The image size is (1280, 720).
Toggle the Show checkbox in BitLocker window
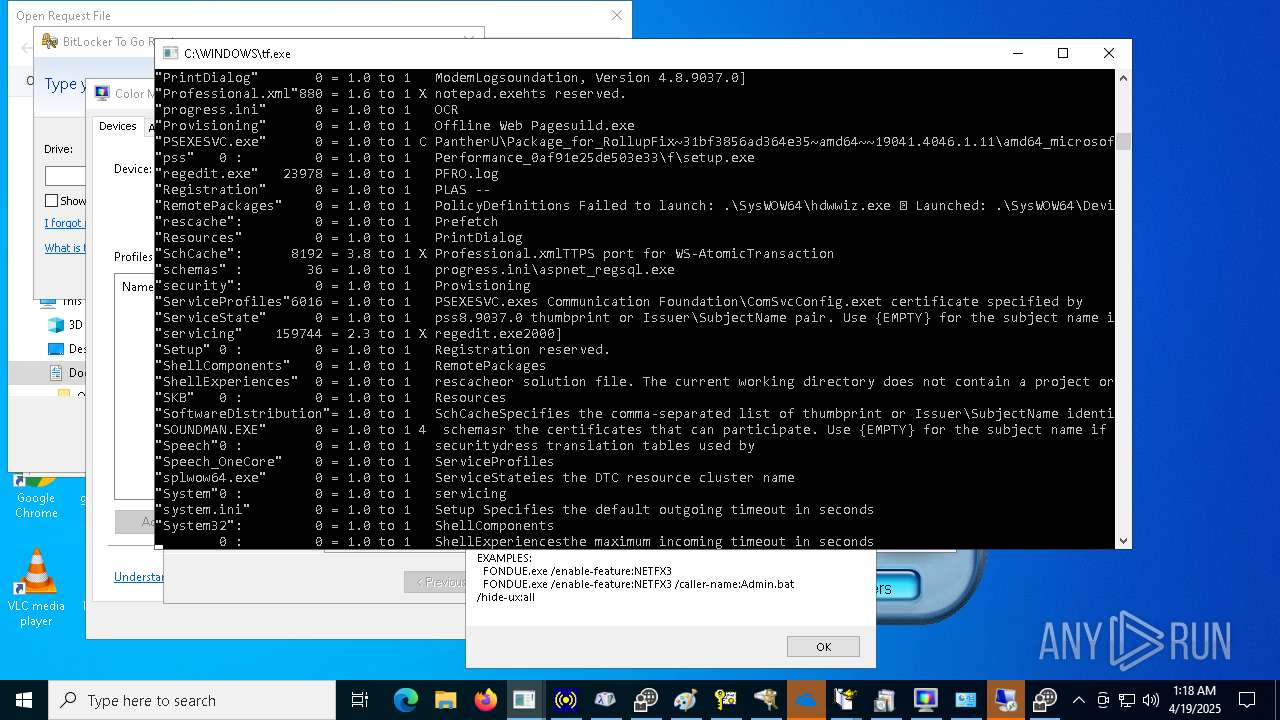pyautogui.click(x=51, y=201)
